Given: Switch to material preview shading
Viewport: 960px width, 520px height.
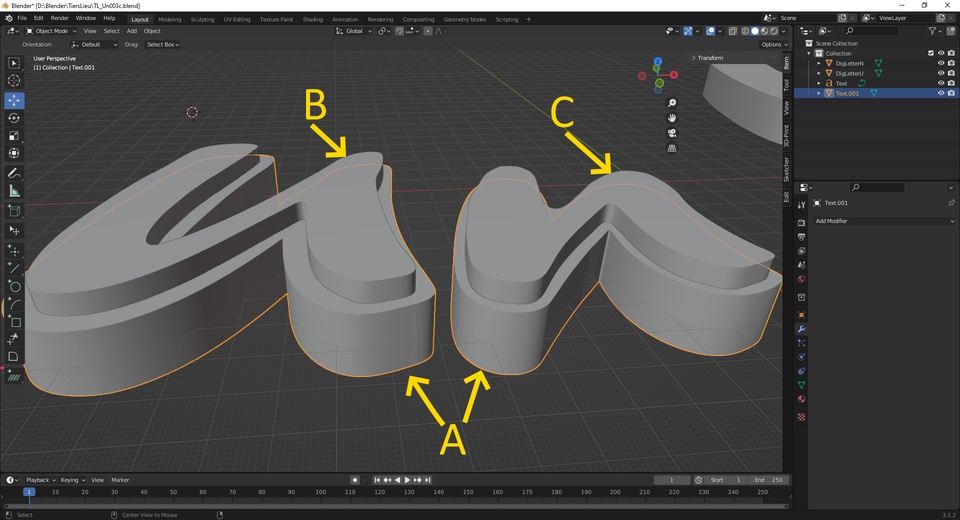Looking at the screenshot, I should (x=765, y=31).
